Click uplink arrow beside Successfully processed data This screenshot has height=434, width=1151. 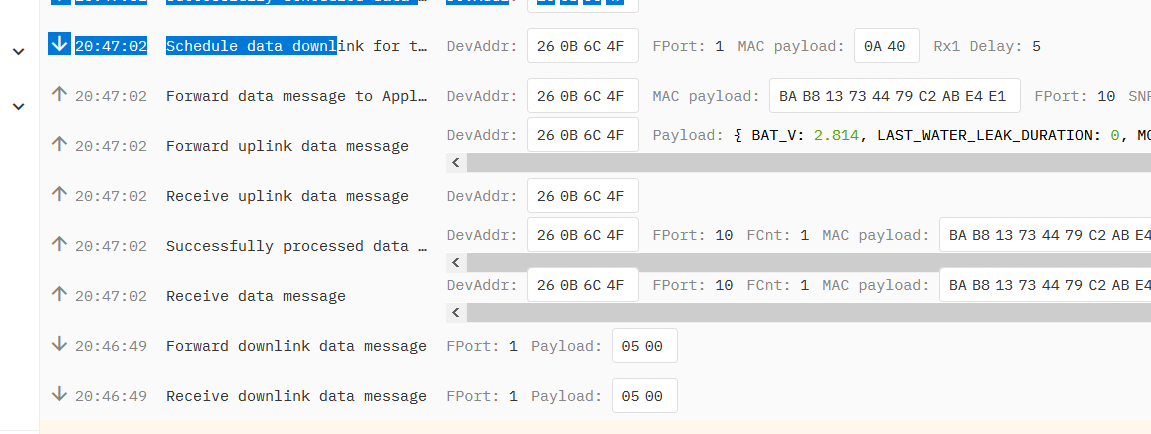click(x=59, y=245)
